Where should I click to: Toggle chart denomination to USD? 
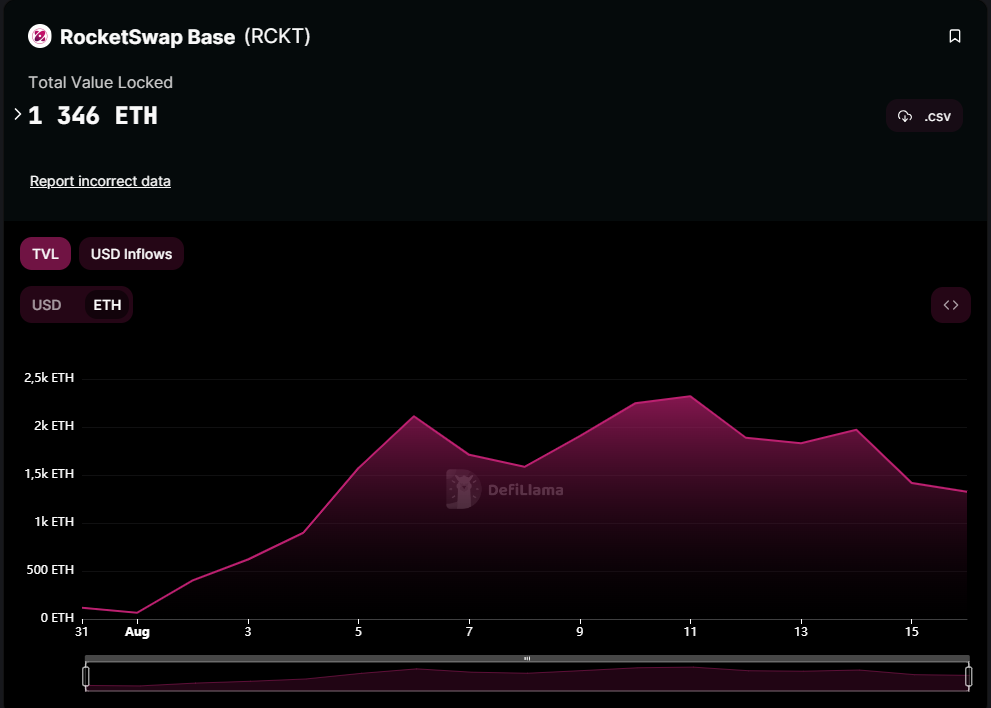click(x=47, y=305)
